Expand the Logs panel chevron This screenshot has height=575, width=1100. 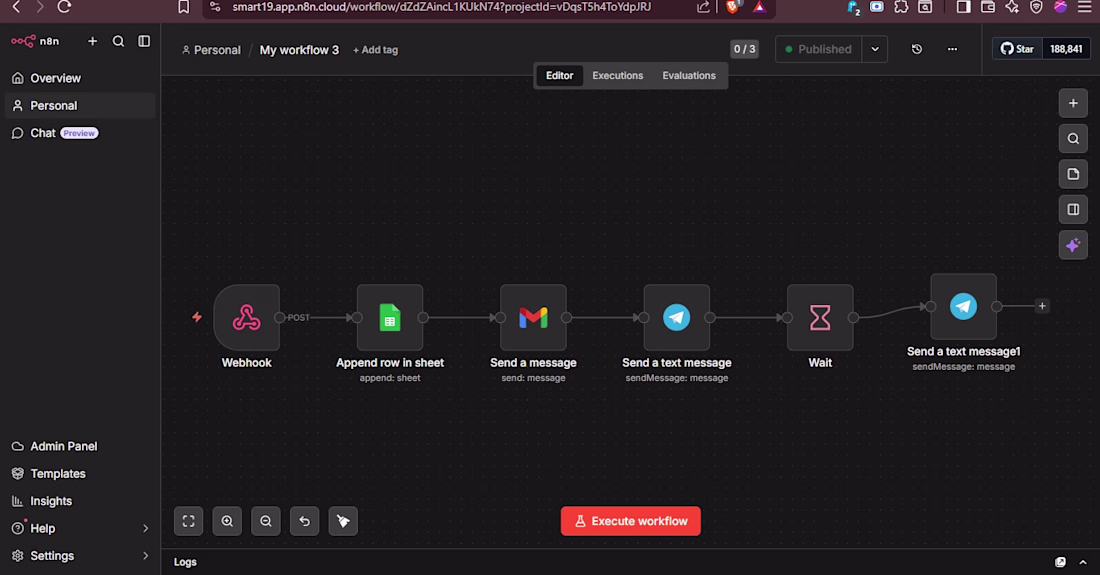[1083, 562]
